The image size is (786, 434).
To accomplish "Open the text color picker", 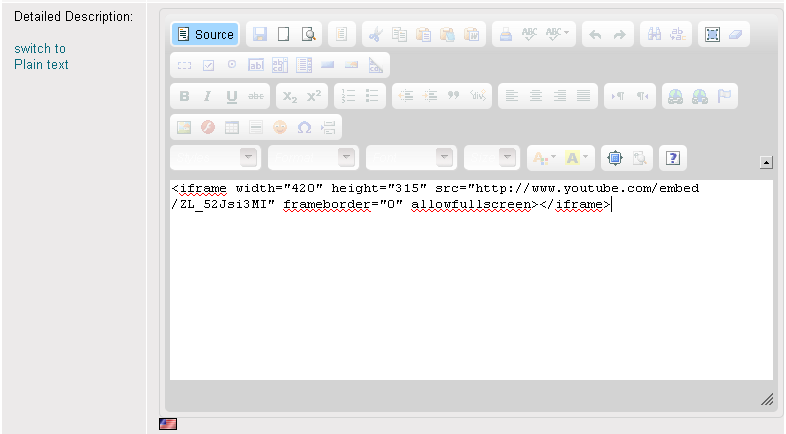I will coord(544,157).
